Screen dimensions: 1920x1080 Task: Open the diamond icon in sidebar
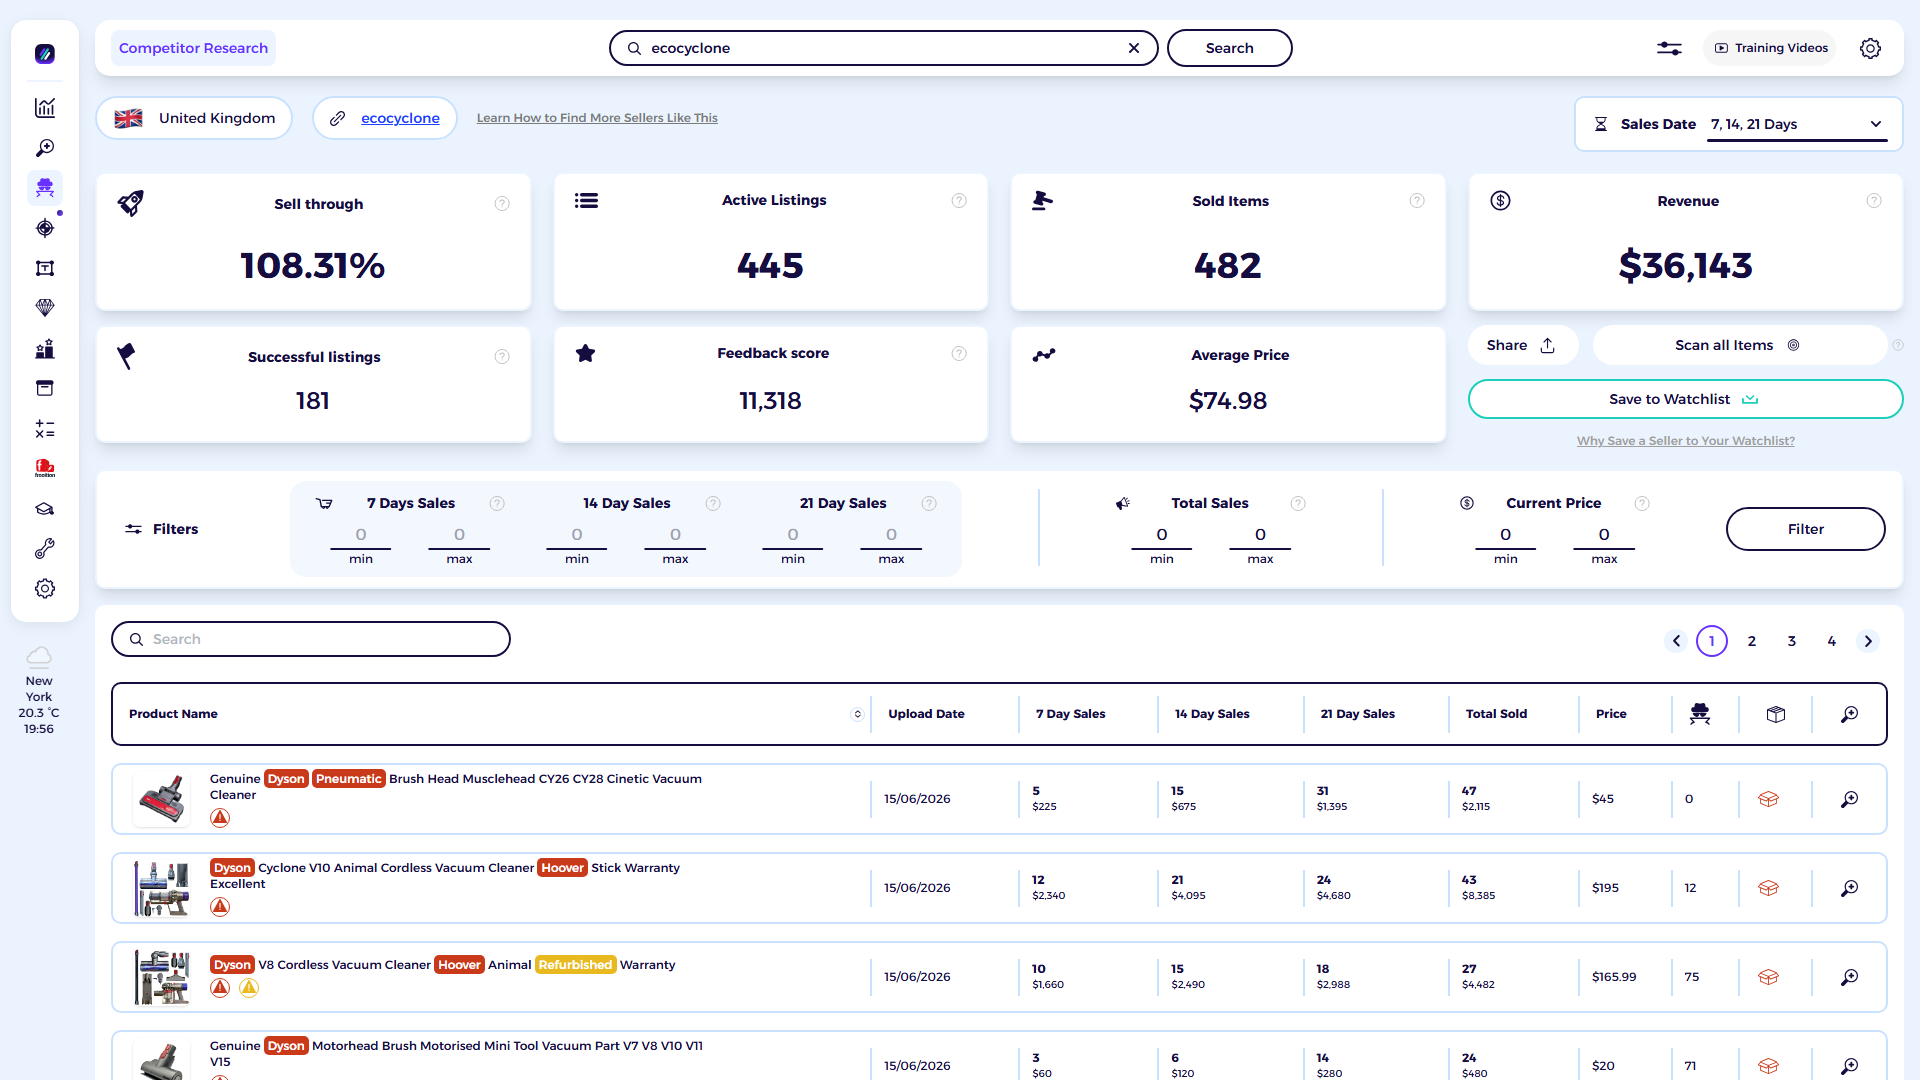click(45, 308)
